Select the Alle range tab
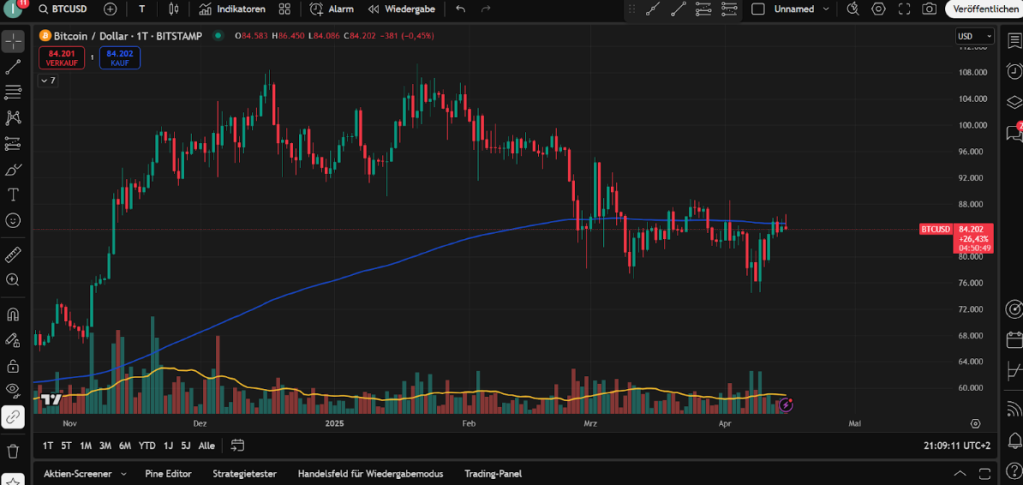Viewport: 1023px width, 485px height. tap(206, 446)
